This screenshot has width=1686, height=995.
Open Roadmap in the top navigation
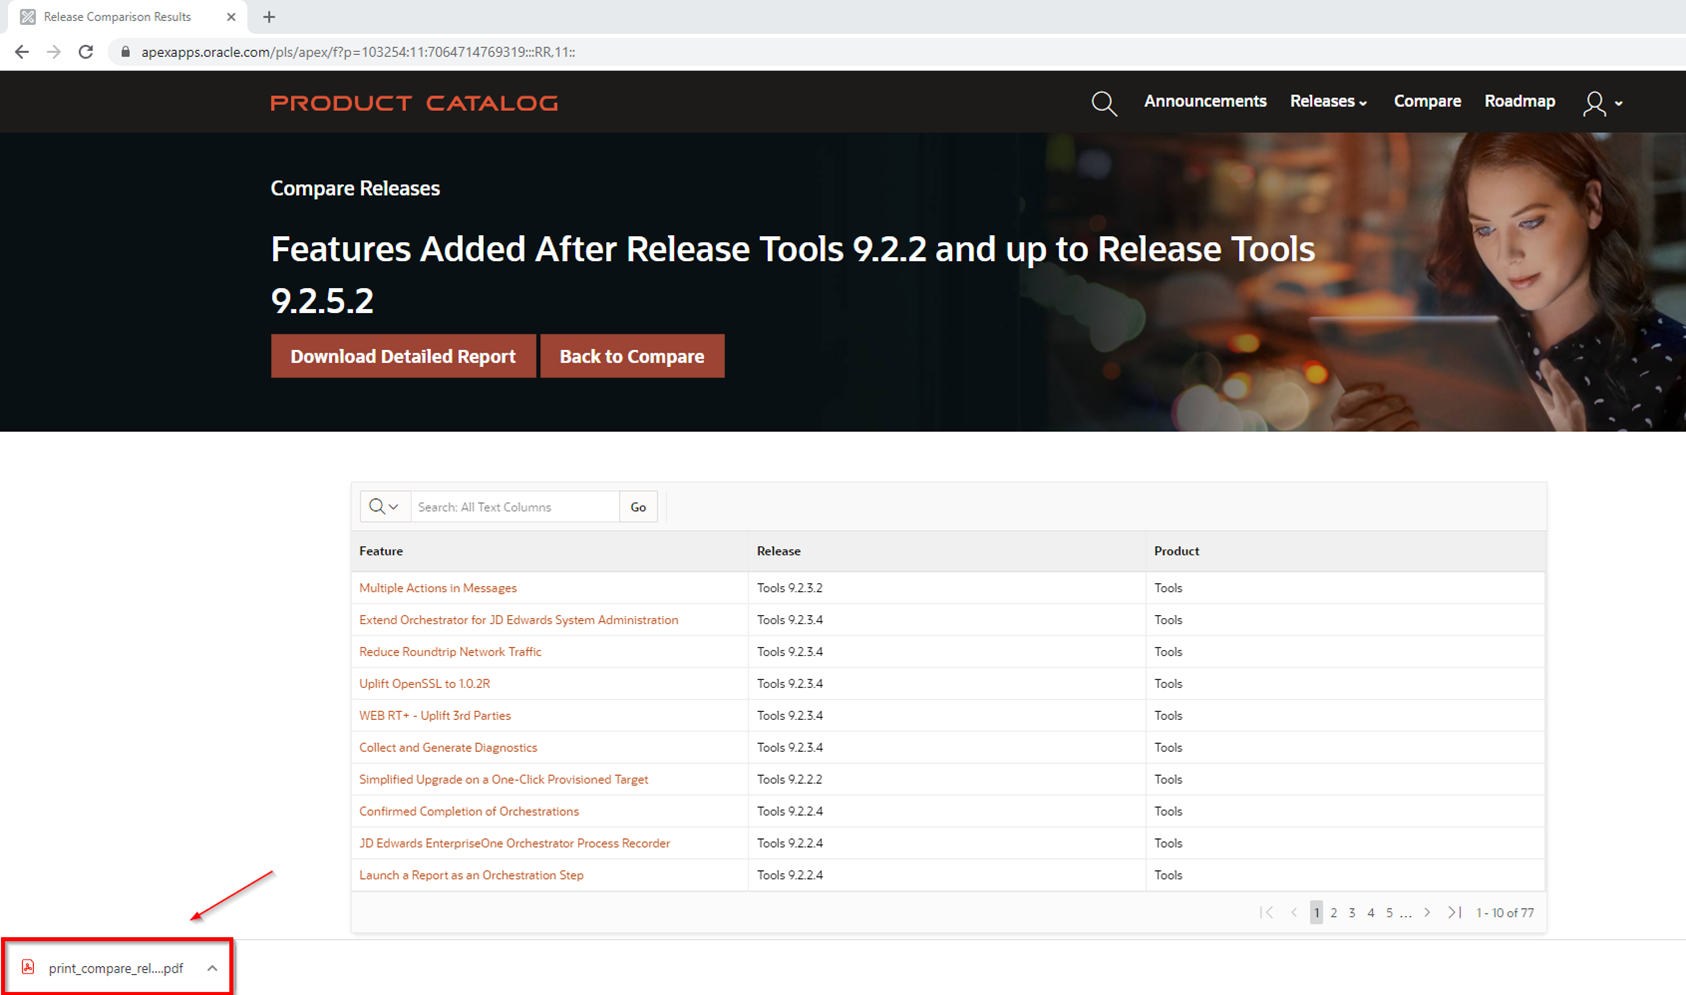(x=1519, y=101)
